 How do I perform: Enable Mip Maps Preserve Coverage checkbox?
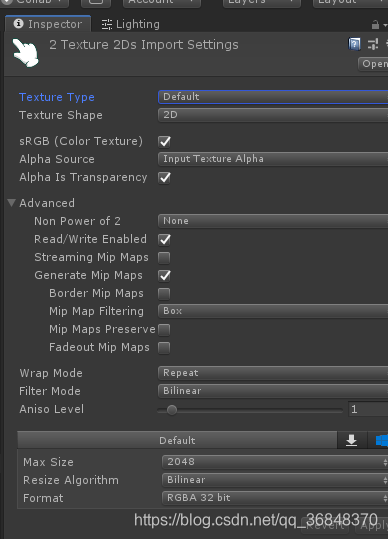pyautogui.click(x=164, y=329)
